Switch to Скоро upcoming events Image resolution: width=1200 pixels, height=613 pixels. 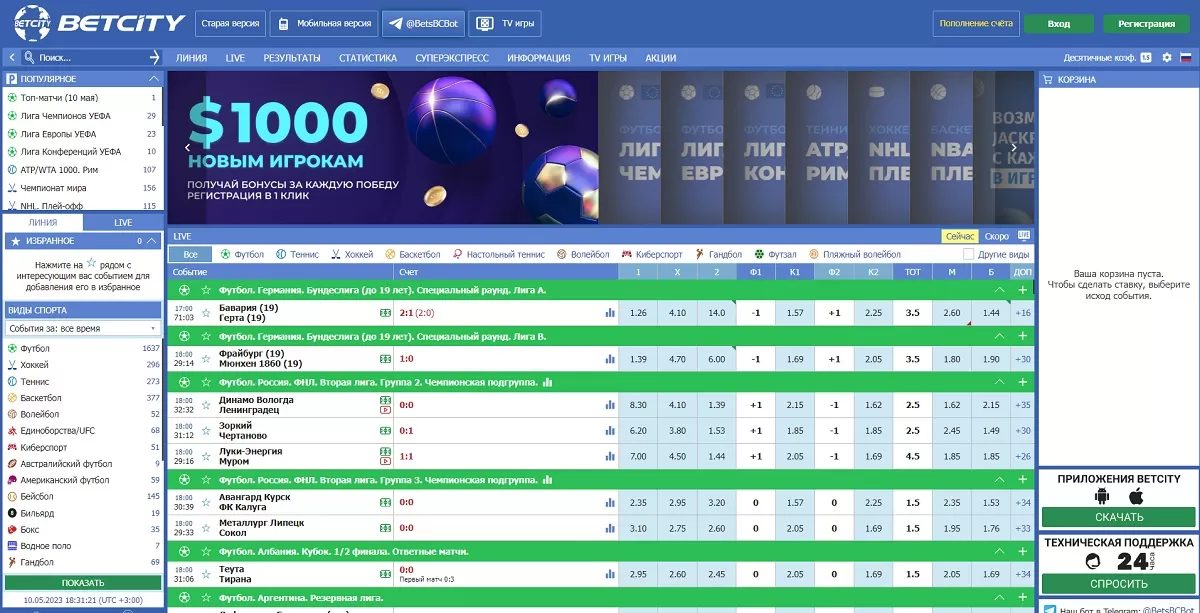[996, 236]
